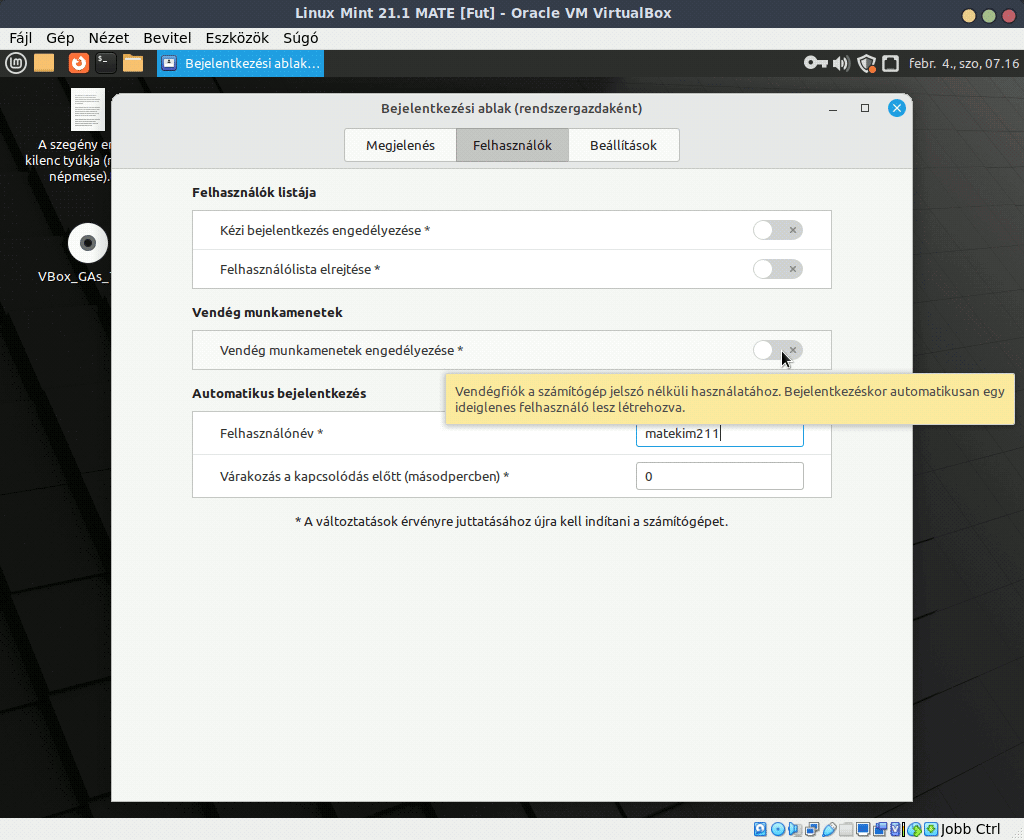Click the Automatikus bejelentkezés heading
The image size is (1024, 840).
coord(279,393)
